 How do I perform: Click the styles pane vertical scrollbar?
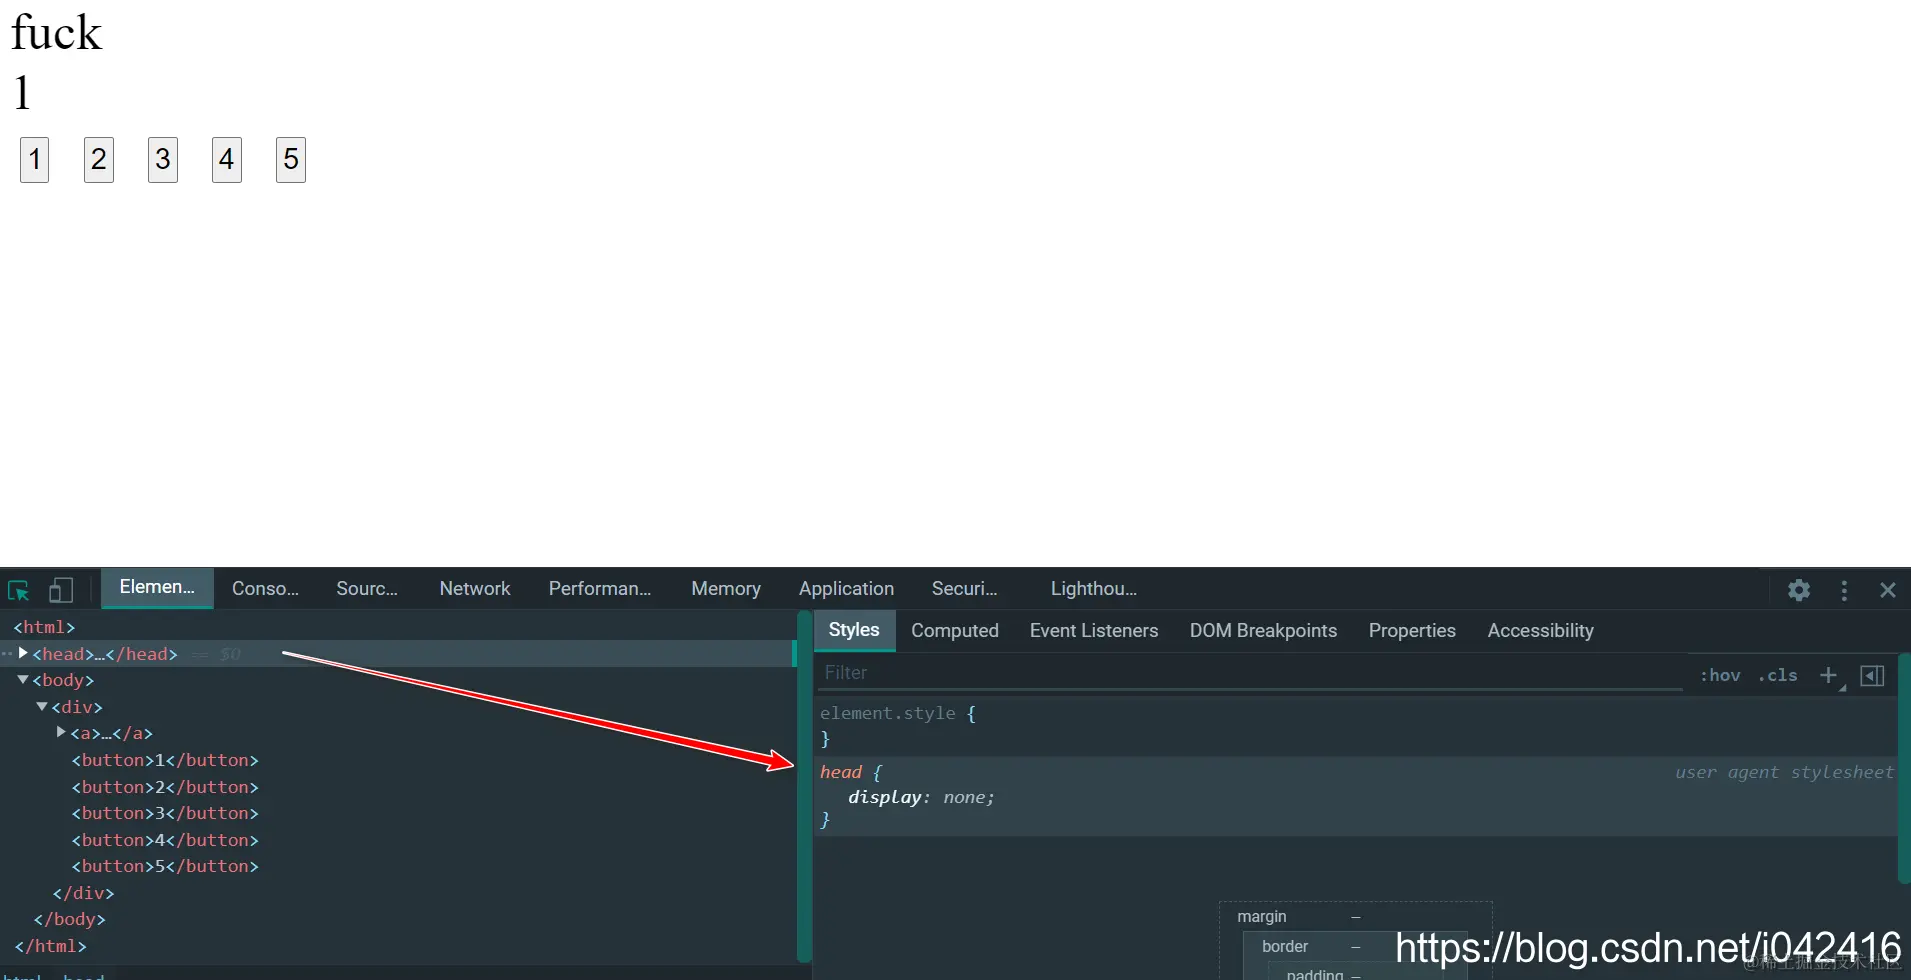pos(1904,769)
